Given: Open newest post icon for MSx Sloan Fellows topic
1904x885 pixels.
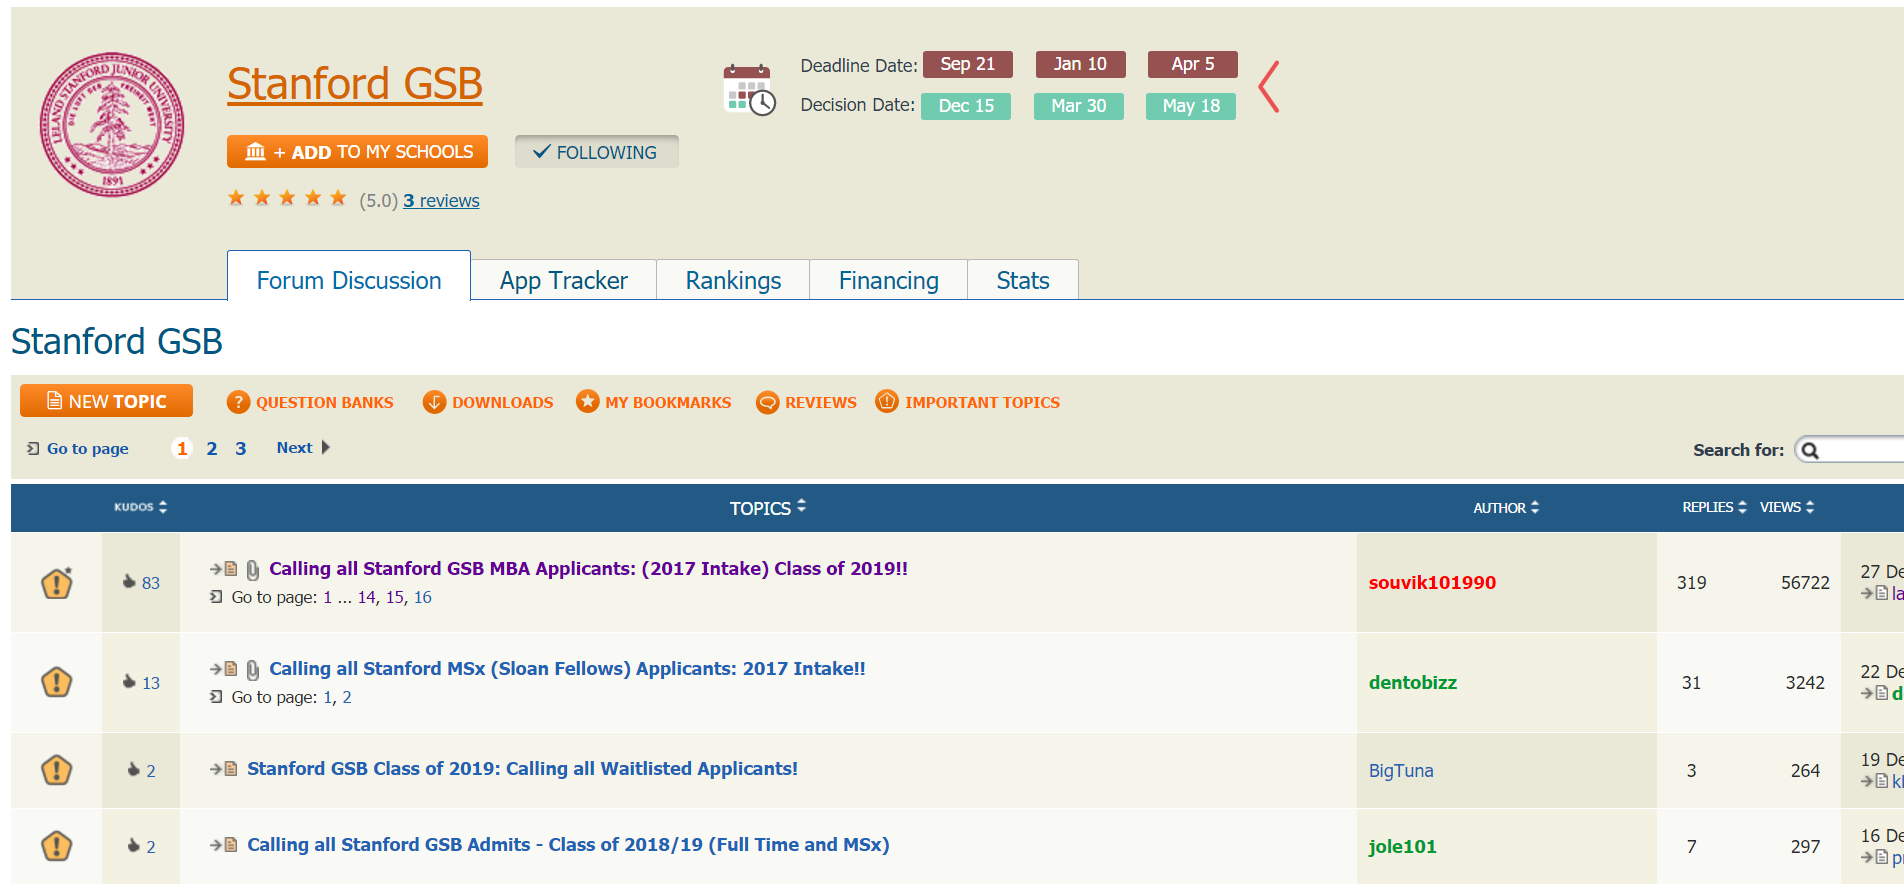Looking at the screenshot, I should pos(223,669).
